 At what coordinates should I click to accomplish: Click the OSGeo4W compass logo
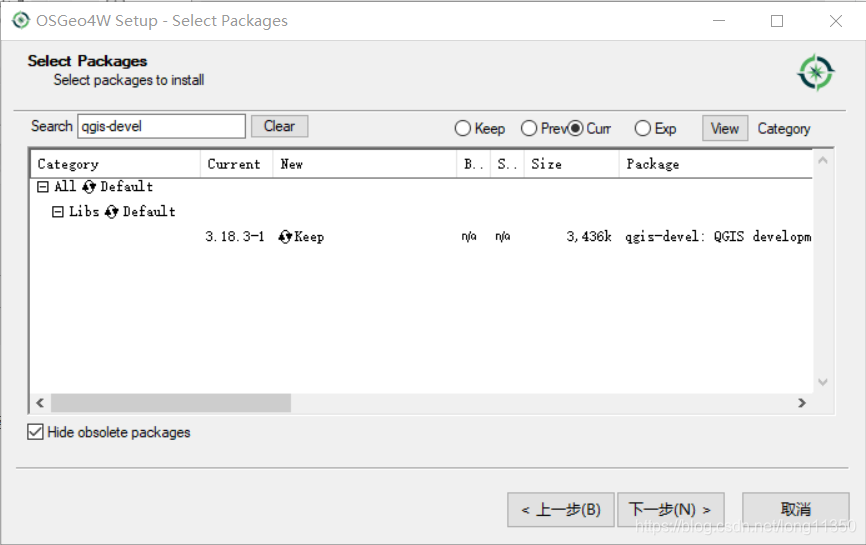coord(816,72)
